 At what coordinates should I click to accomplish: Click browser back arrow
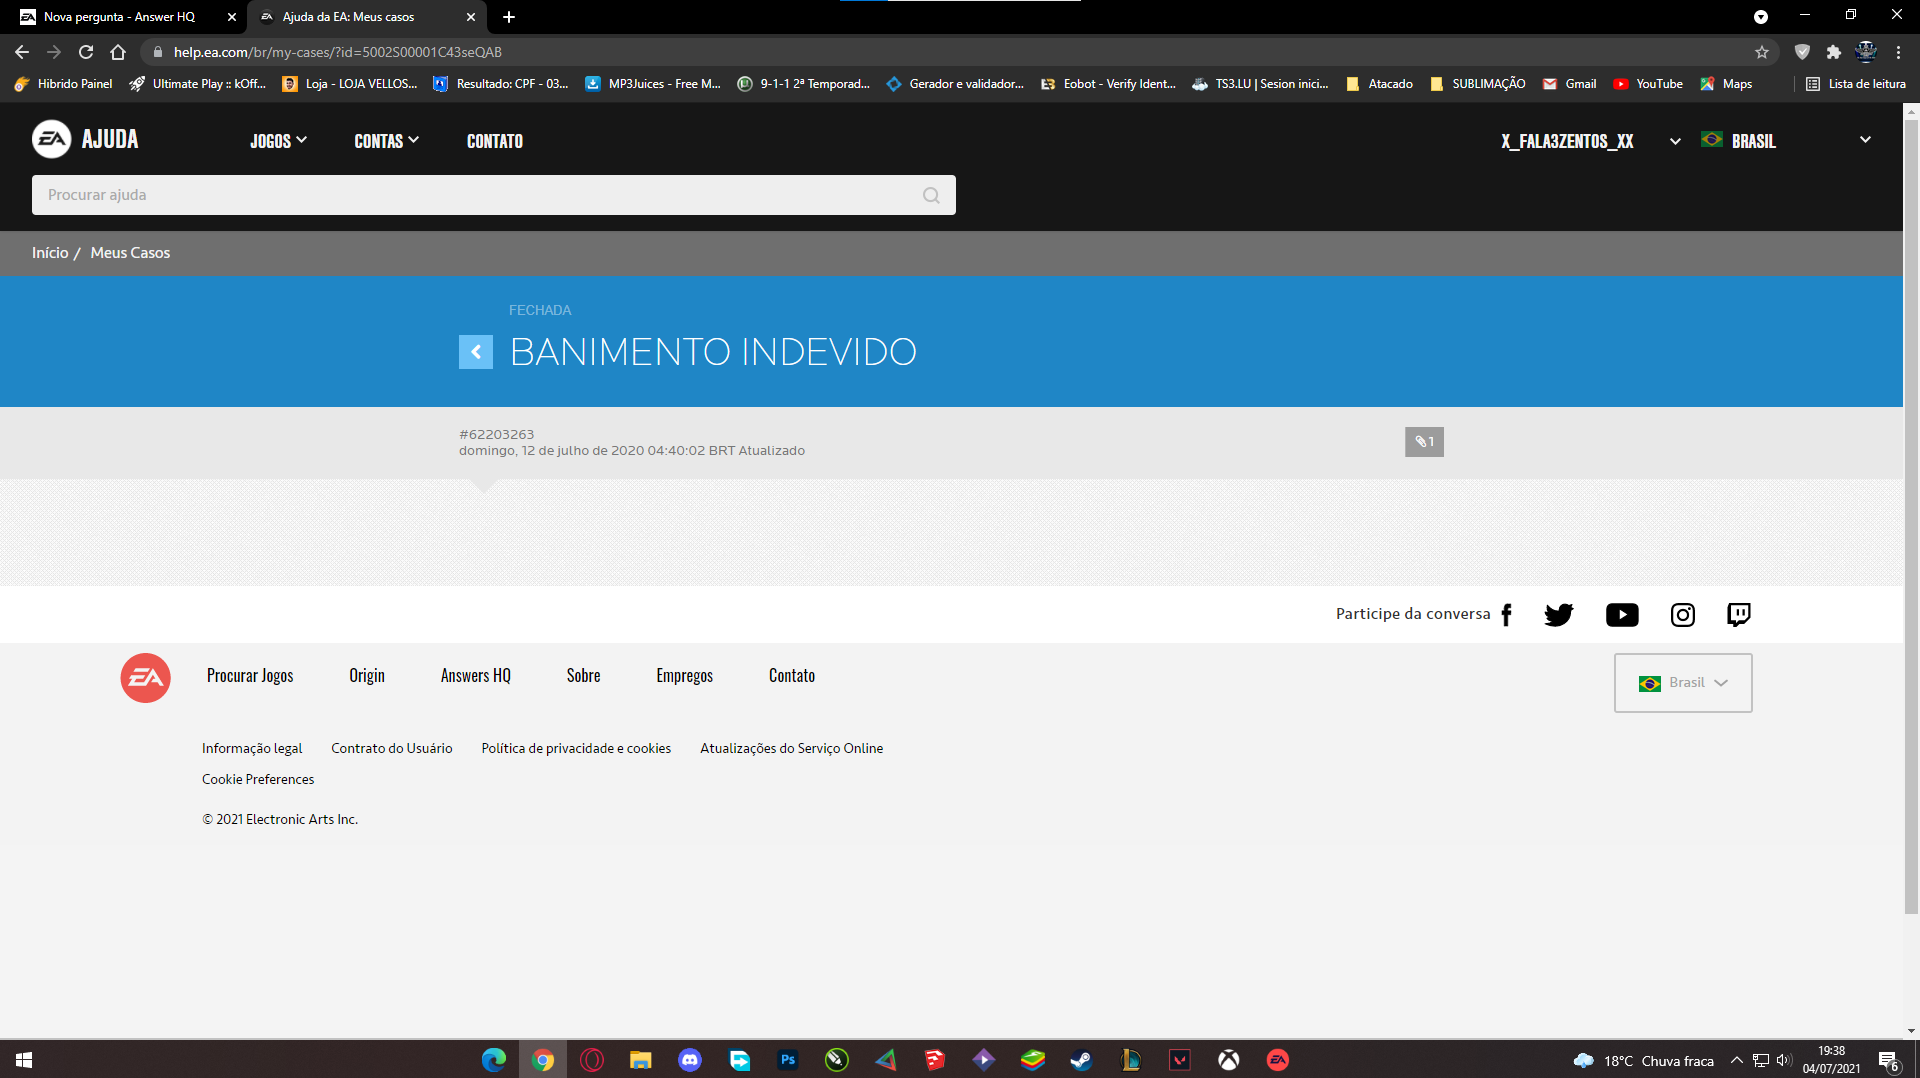point(22,52)
